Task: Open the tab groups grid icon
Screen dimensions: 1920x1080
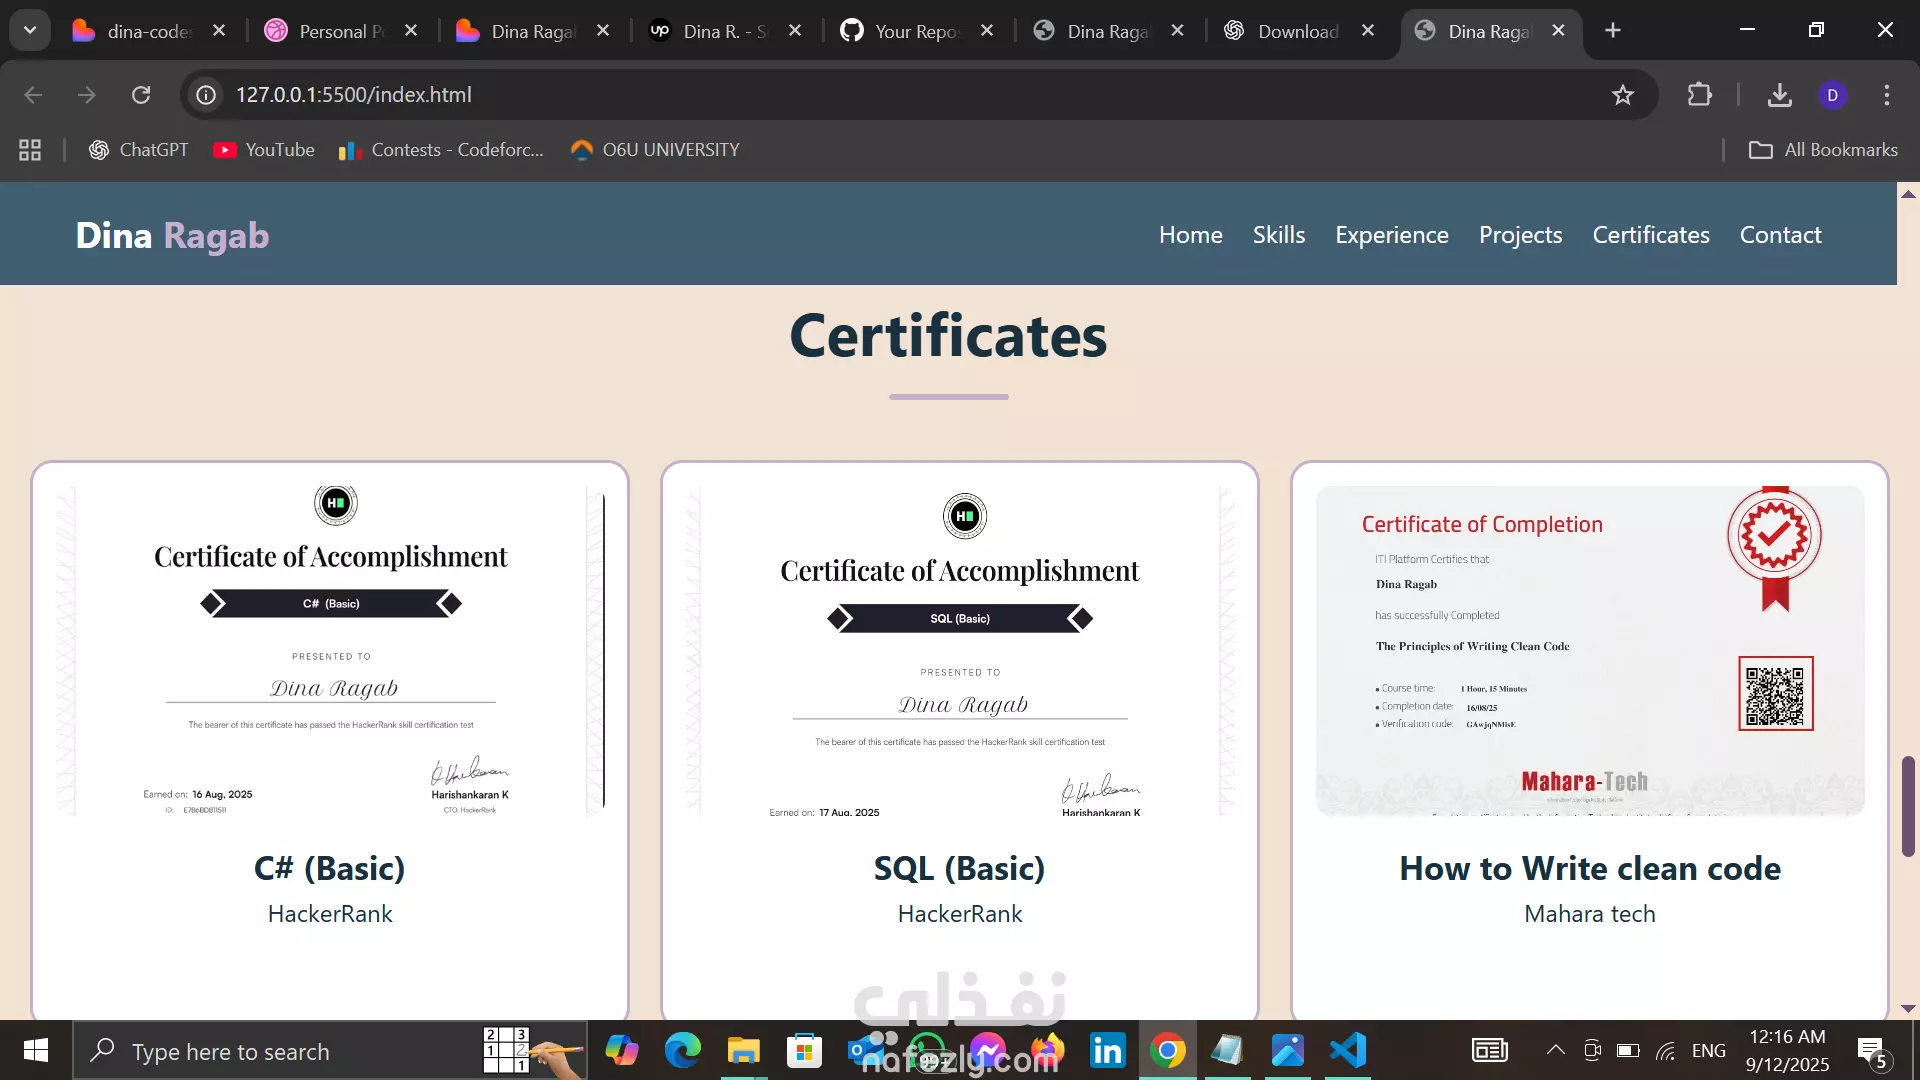Action: (x=30, y=150)
